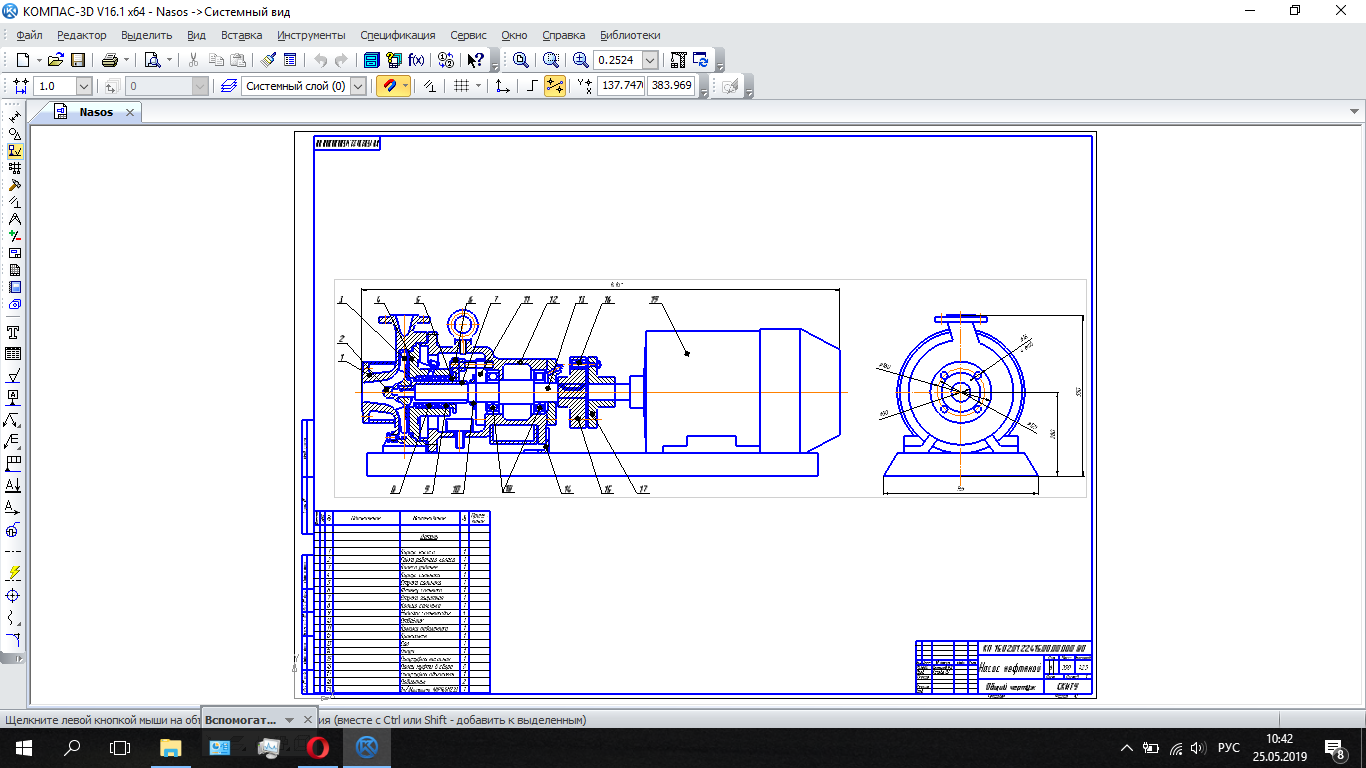Toggle the Orthogonal drawing mode button
The height and width of the screenshot is (768, 1366).
click(x=532, y=86)
